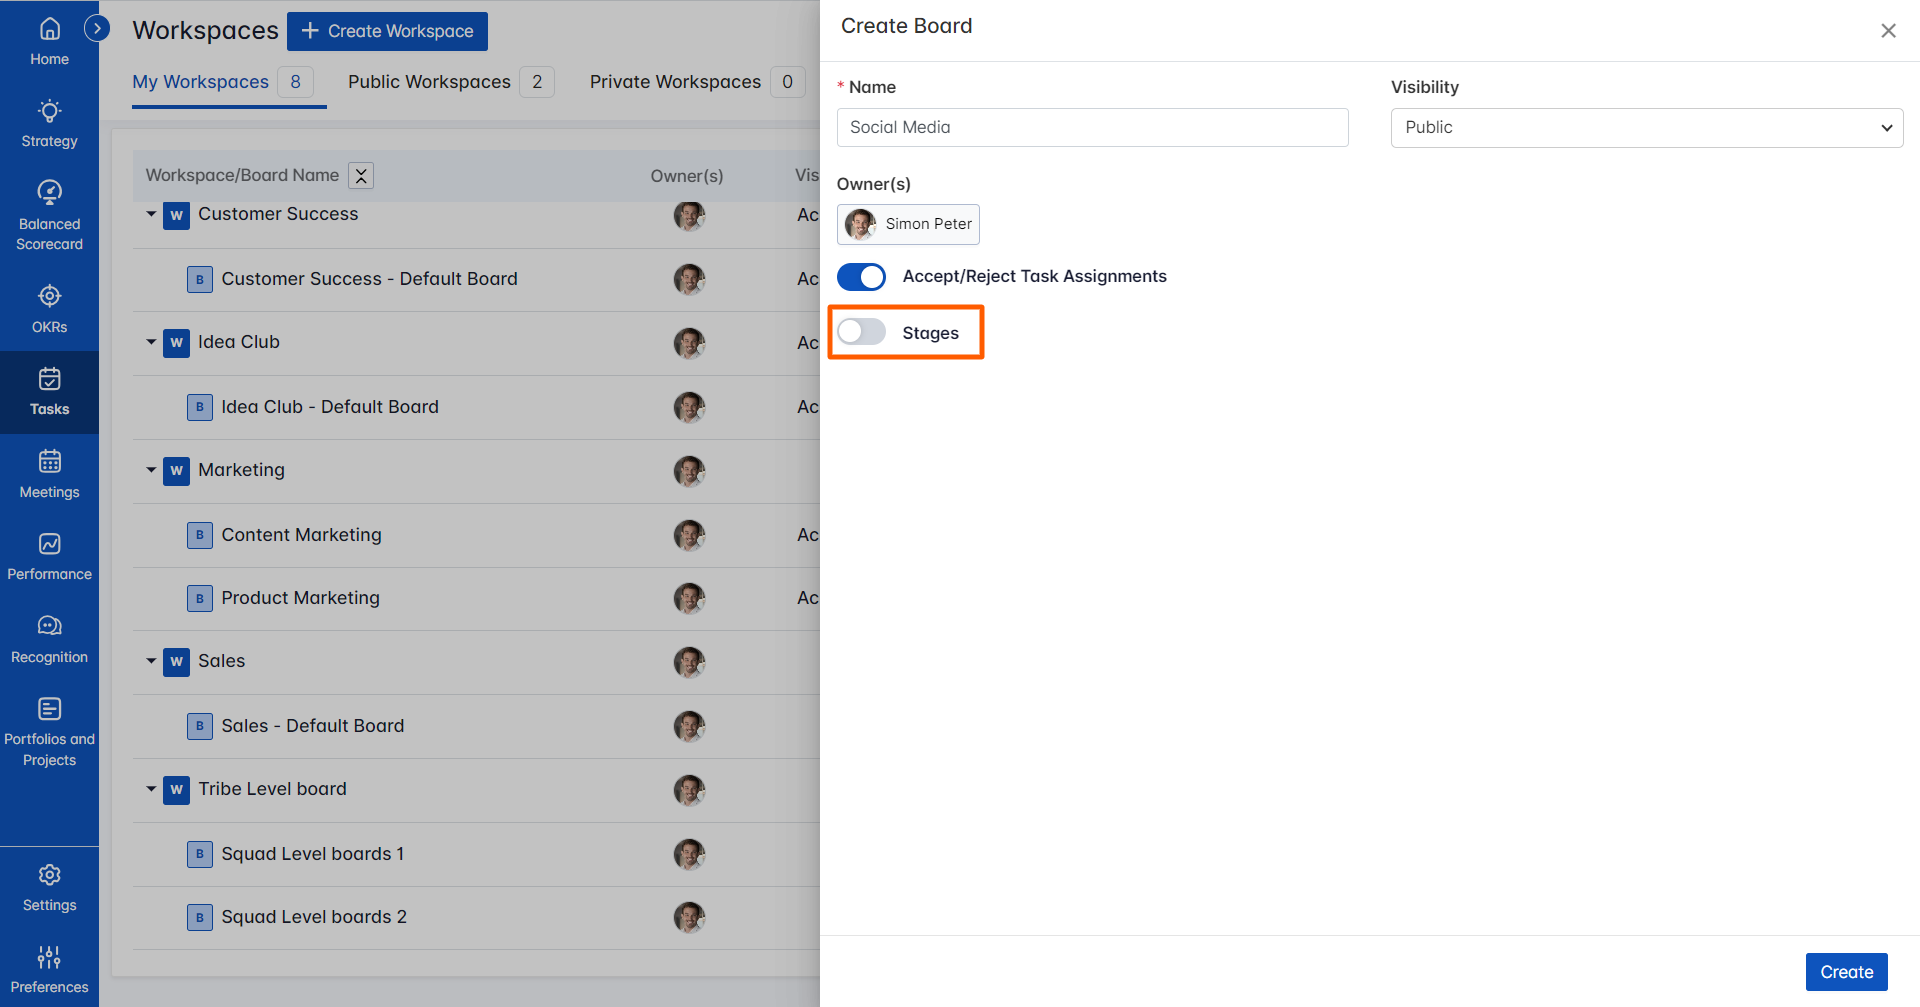Disable Accept/Reject Task Assignments

(x=861, y=276)
